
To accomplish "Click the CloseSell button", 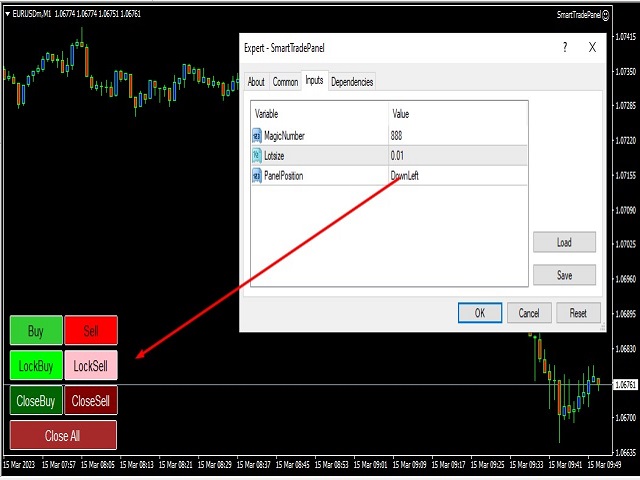I will (91, 400).
